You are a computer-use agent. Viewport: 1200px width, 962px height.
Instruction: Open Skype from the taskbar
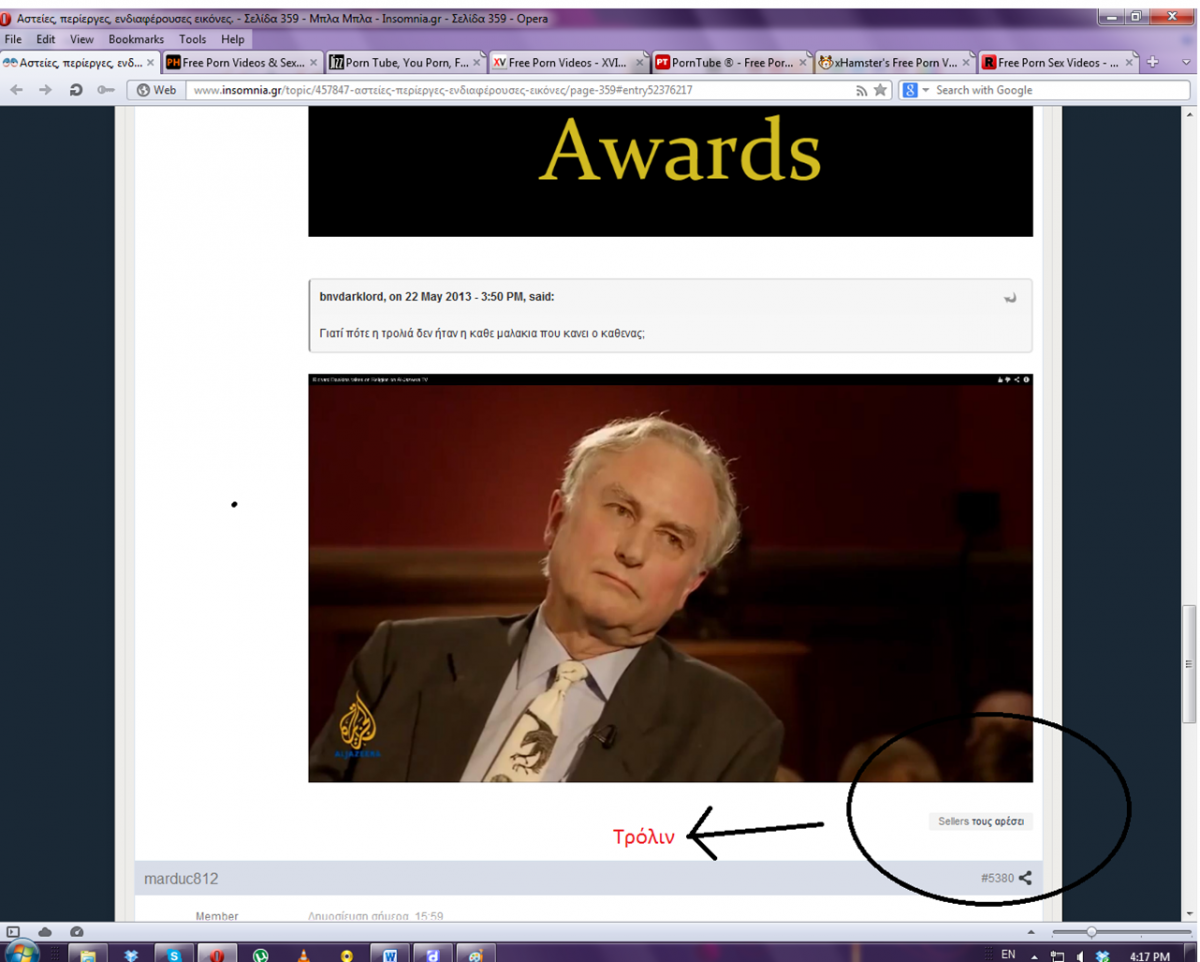tap(174, 953)
